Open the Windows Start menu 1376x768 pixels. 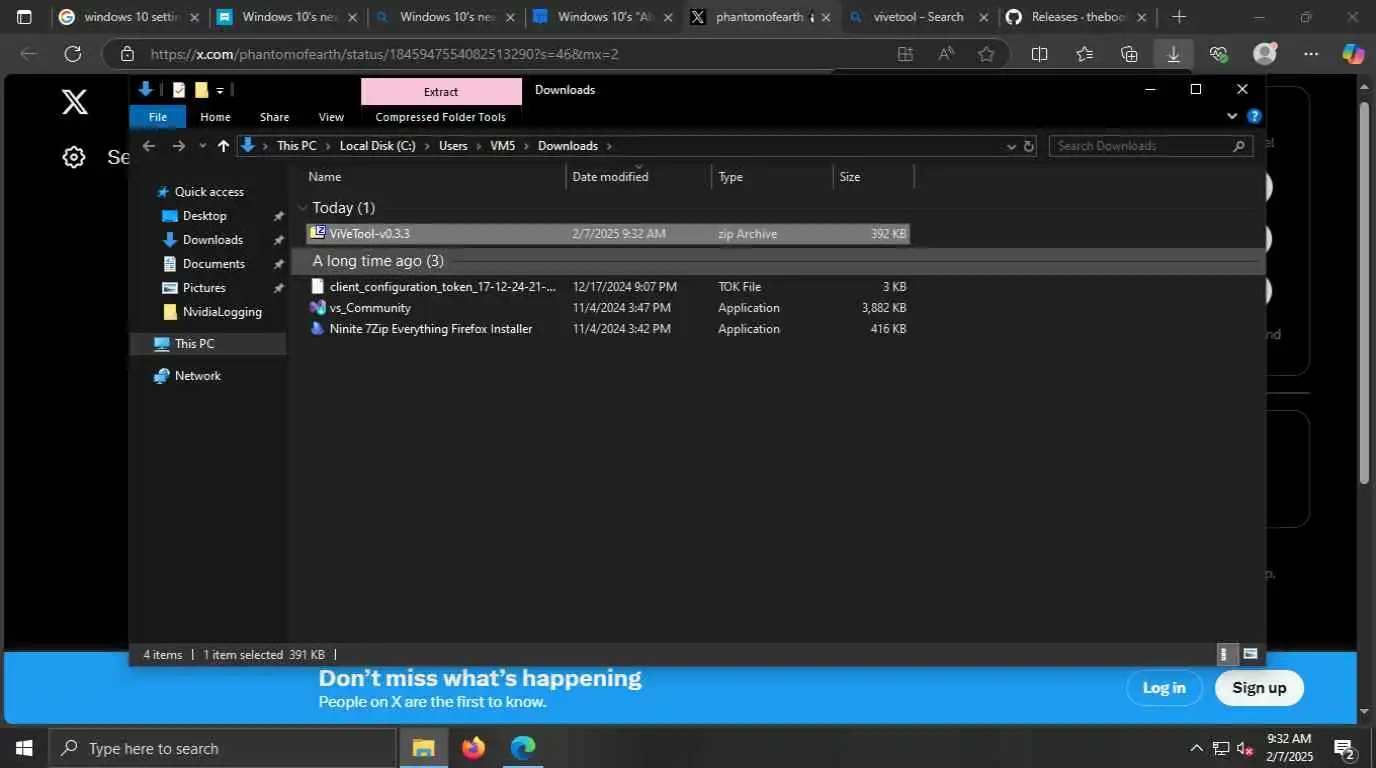coord(24,748)
